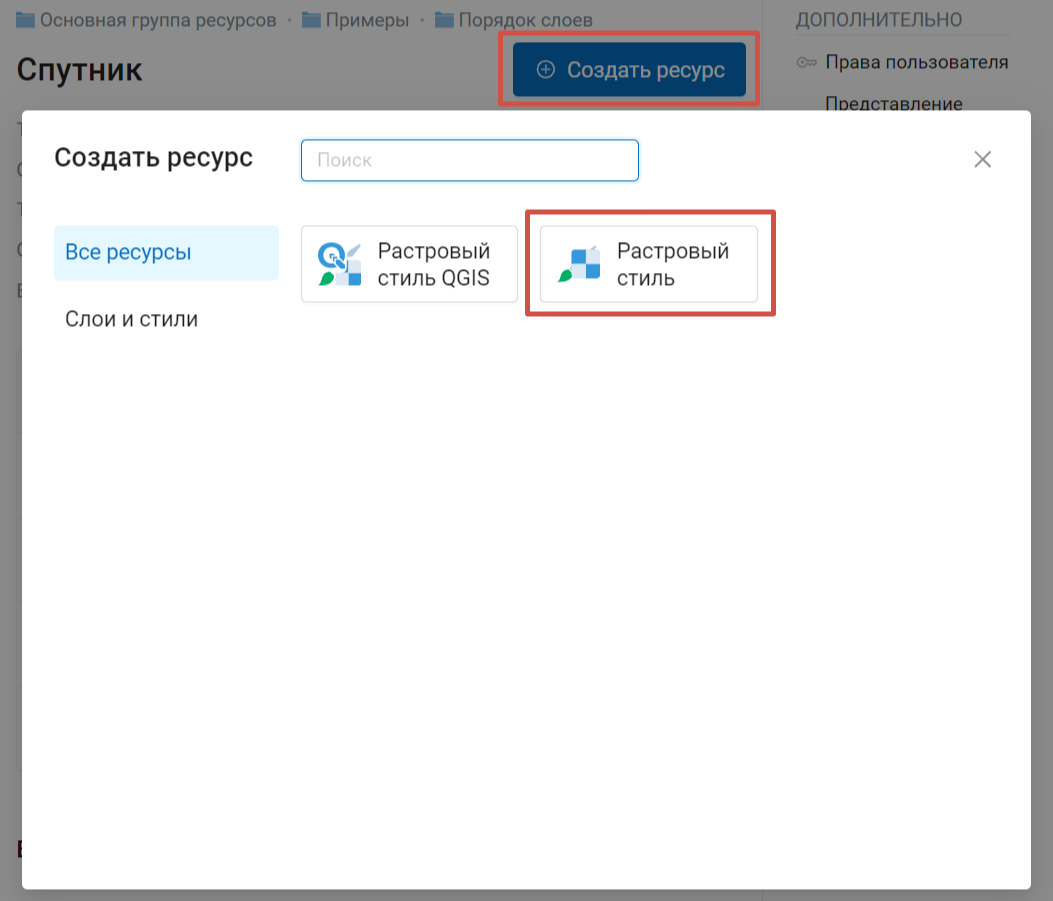Choose Растровый стиль QGIS resource
Screen dimensions: 1053x901
coord(410,264)
